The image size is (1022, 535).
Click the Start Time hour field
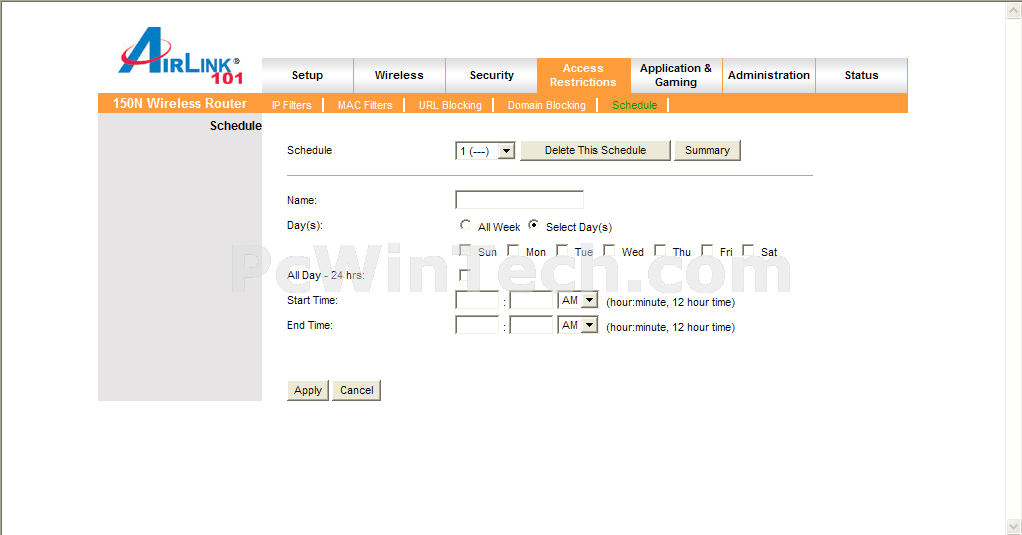(477, 300)
